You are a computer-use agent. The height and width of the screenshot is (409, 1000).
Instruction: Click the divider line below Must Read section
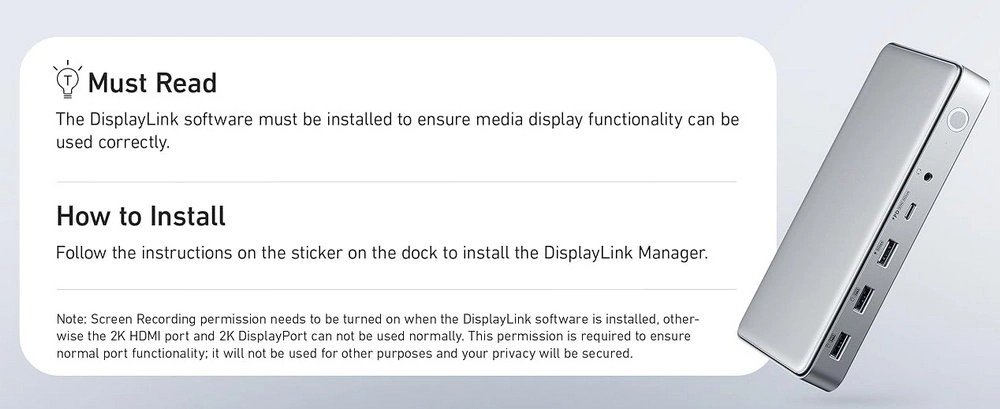tap(396, 181)
